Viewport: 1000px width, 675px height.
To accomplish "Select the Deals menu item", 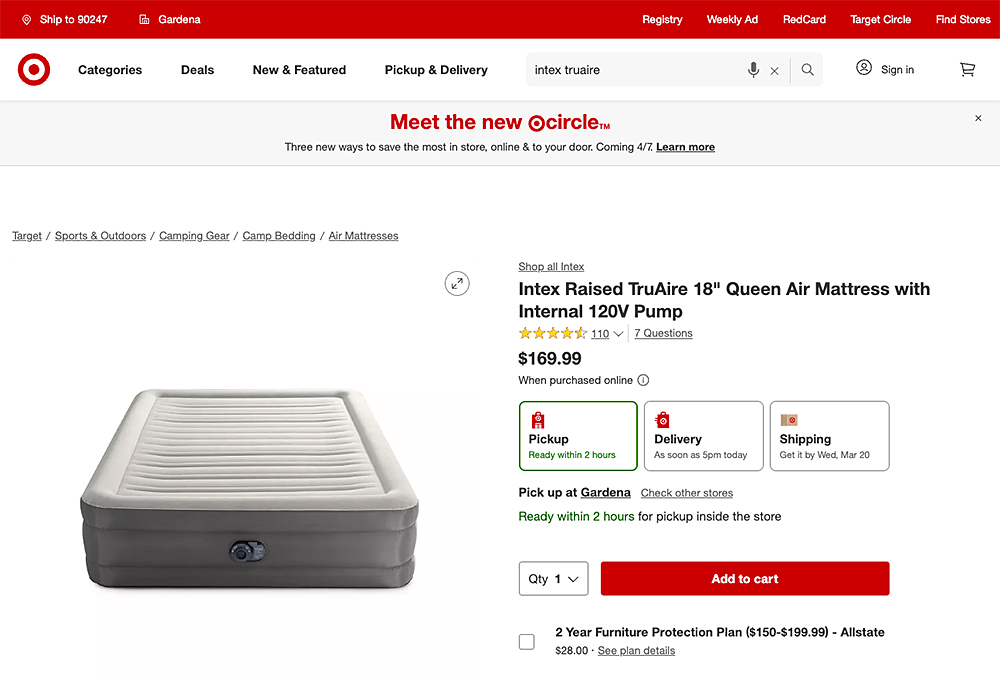I will pos(197,70).
